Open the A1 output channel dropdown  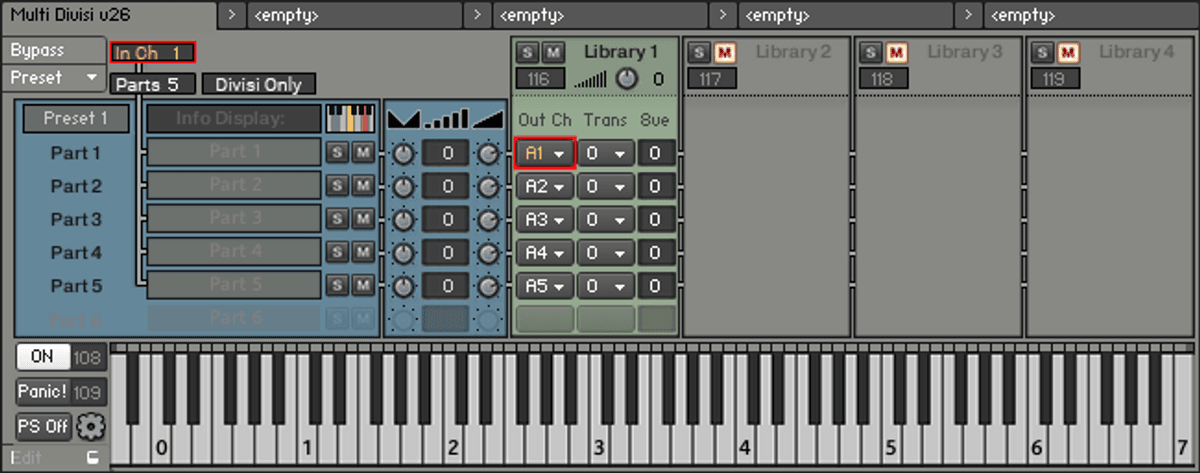click(545, 154)
